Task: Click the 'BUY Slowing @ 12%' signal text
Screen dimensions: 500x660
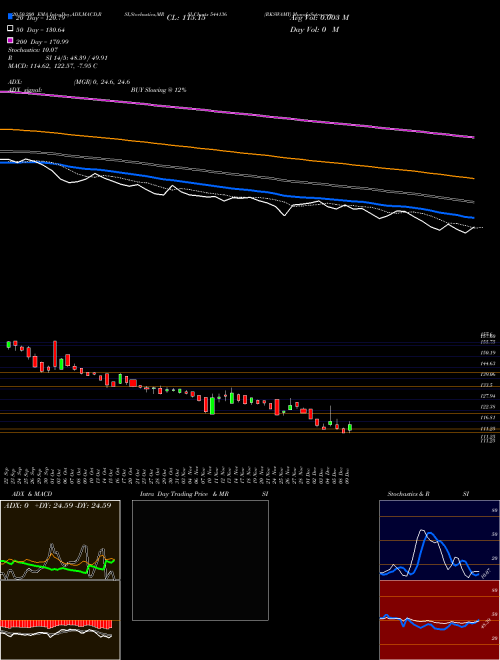Action: click(158, 90)
